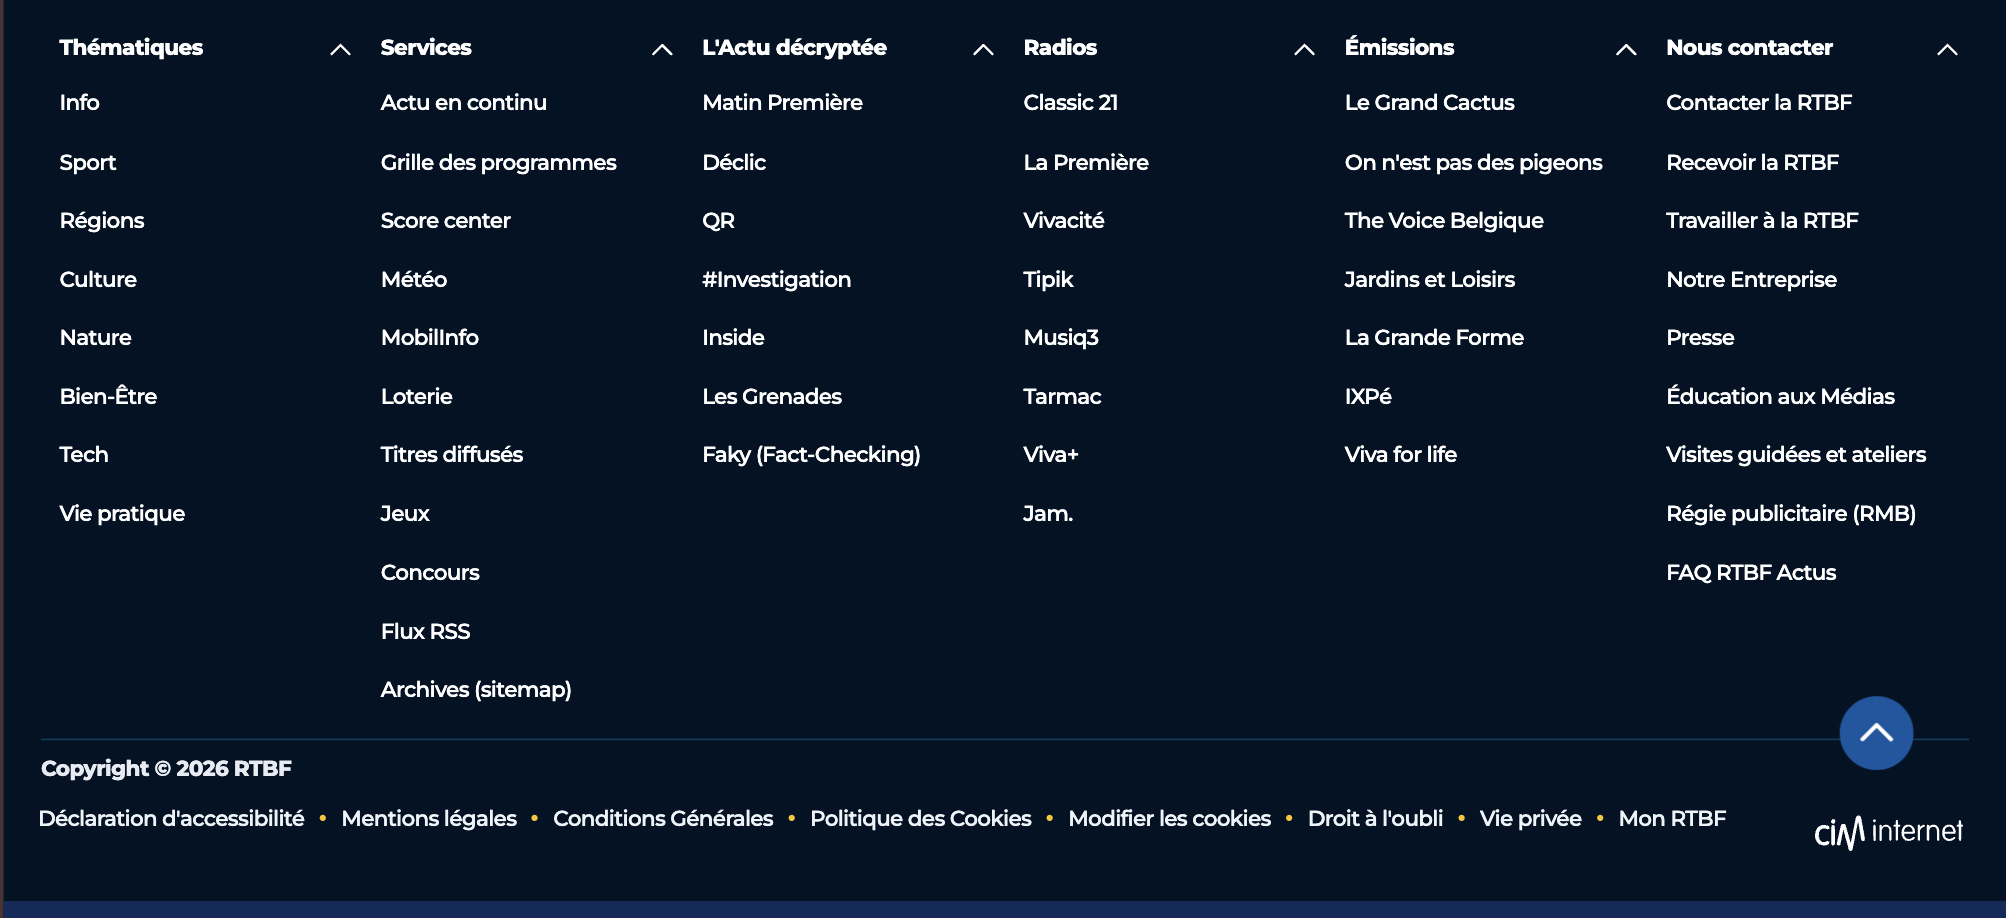
Task: Open the Nature link
Action: [95, 337]
